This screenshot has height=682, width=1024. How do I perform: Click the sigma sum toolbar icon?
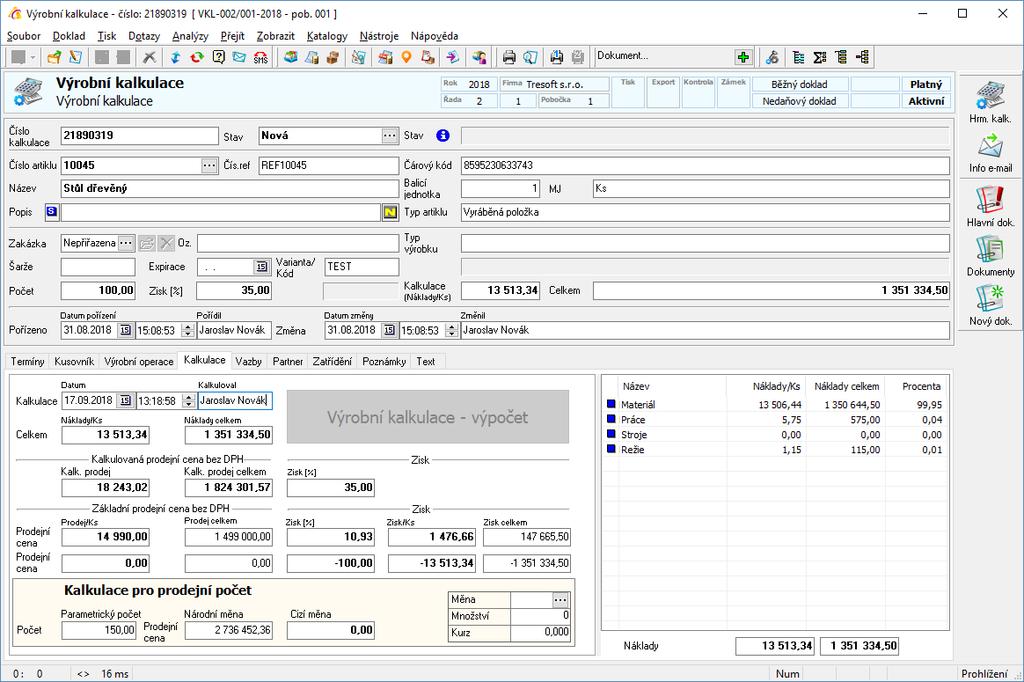(820, 57)
